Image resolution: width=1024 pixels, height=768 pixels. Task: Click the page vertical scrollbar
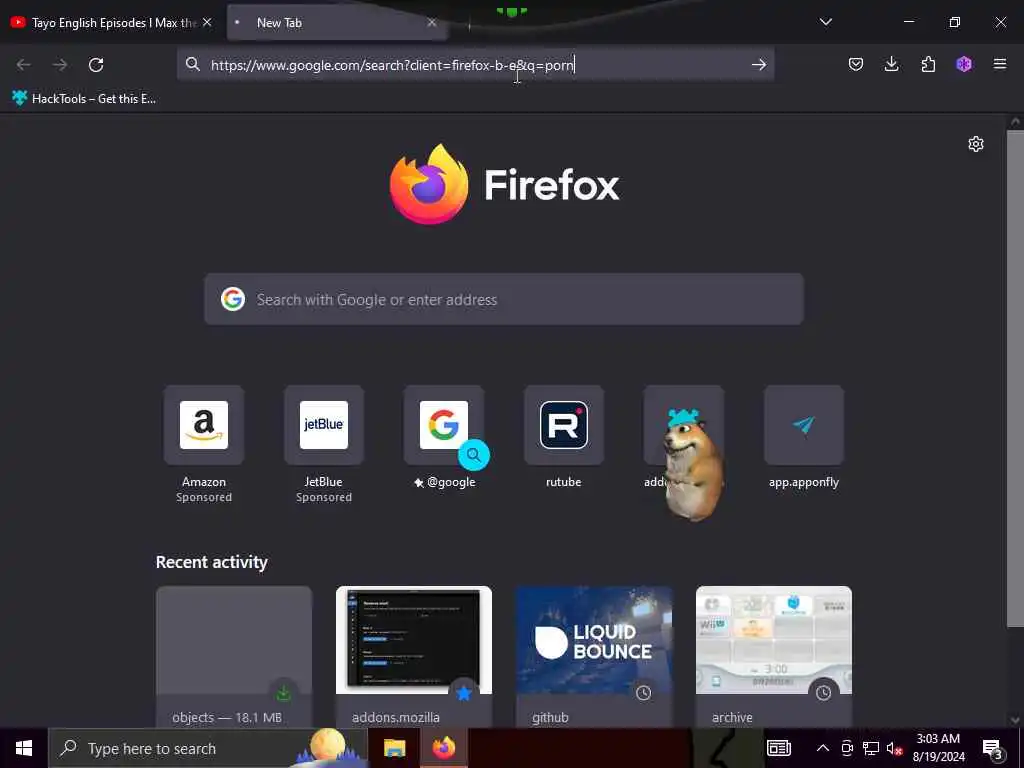[x=1015, y=379]
